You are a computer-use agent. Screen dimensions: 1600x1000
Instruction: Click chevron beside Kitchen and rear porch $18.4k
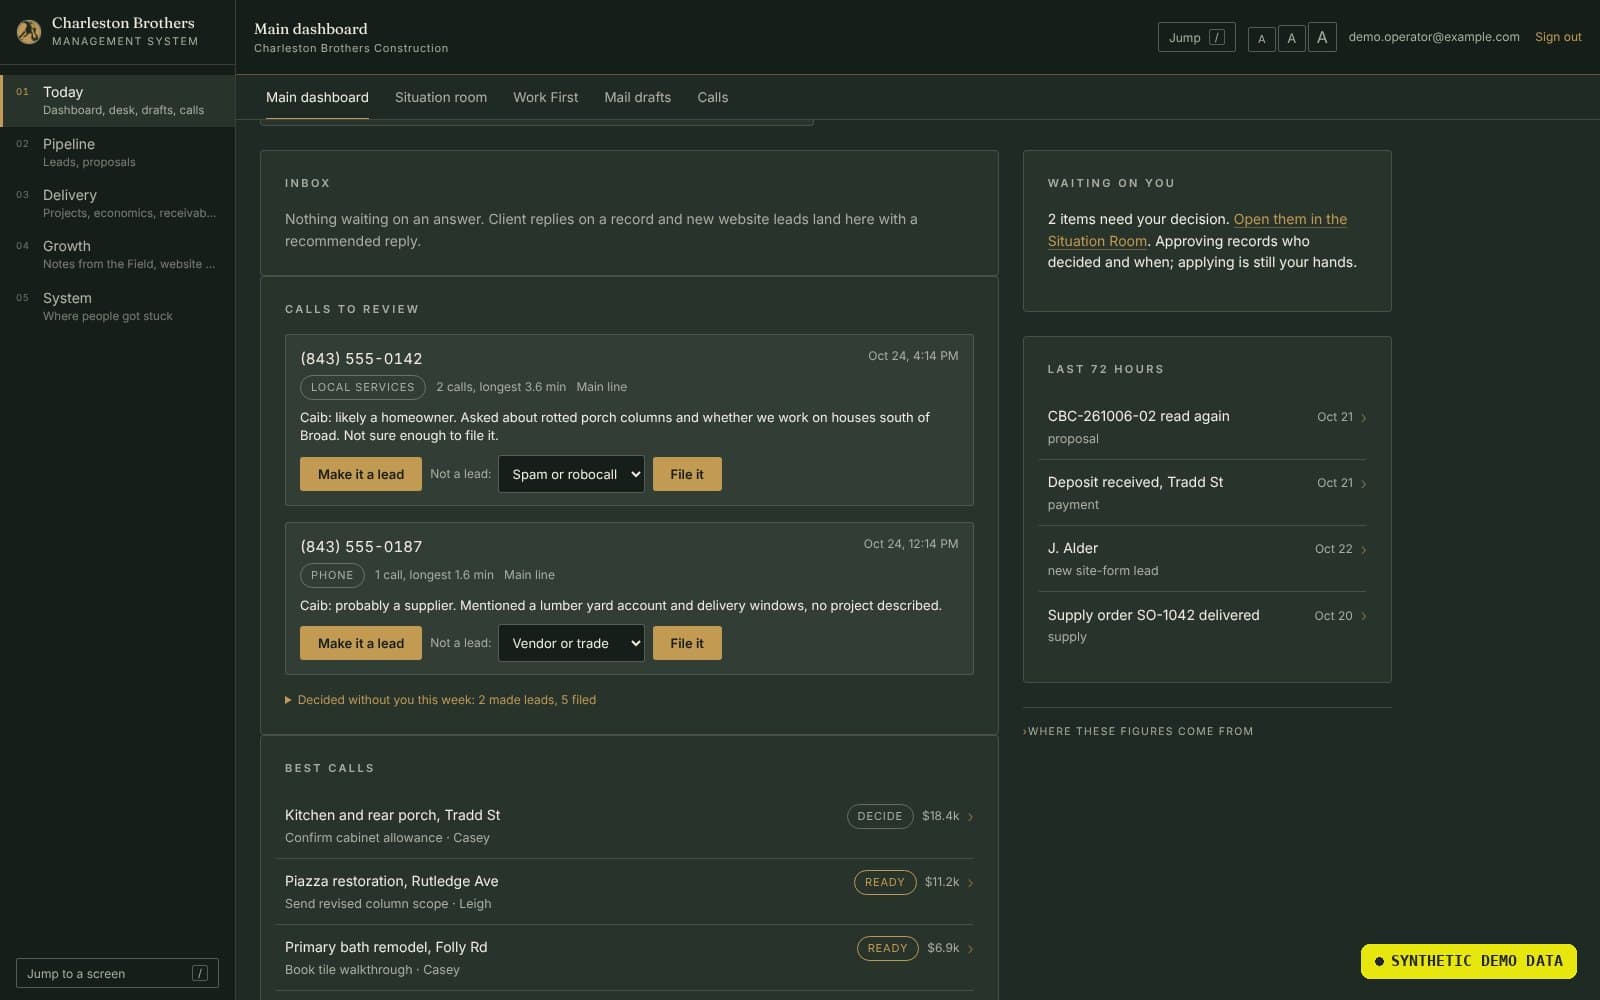970,817
